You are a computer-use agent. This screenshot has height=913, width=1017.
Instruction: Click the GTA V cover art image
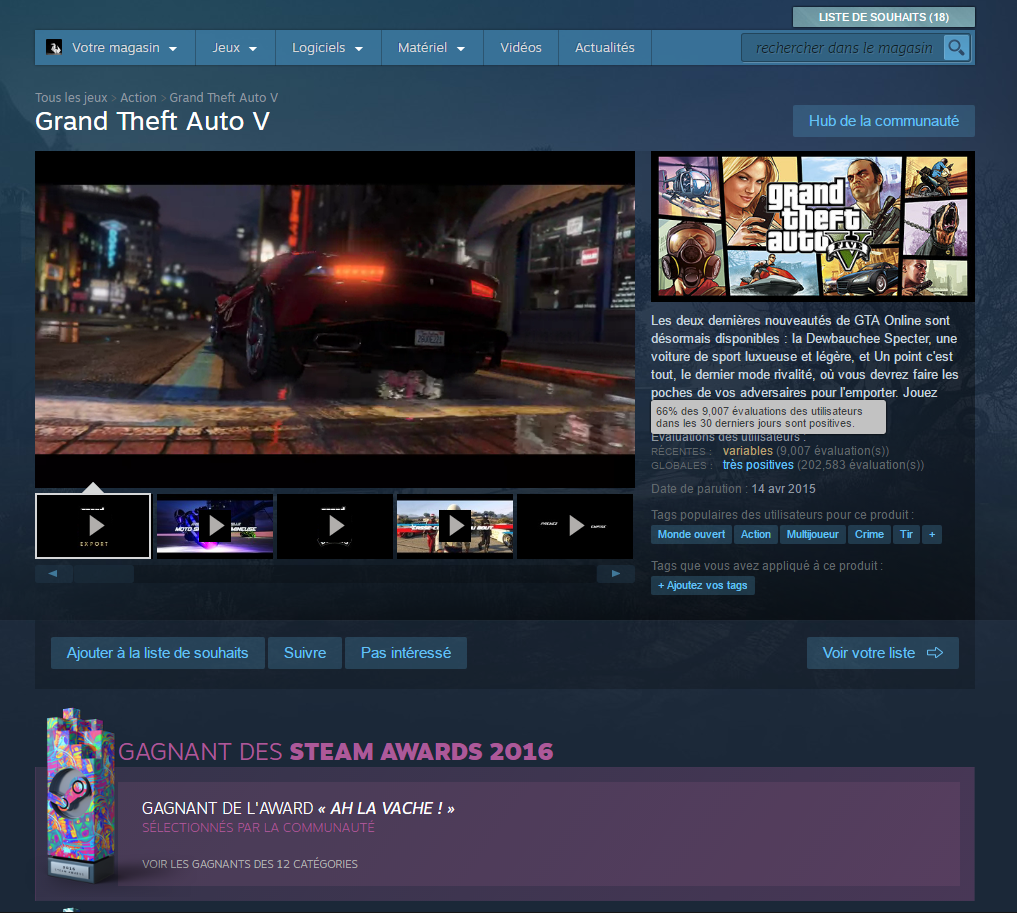point(813,226)
